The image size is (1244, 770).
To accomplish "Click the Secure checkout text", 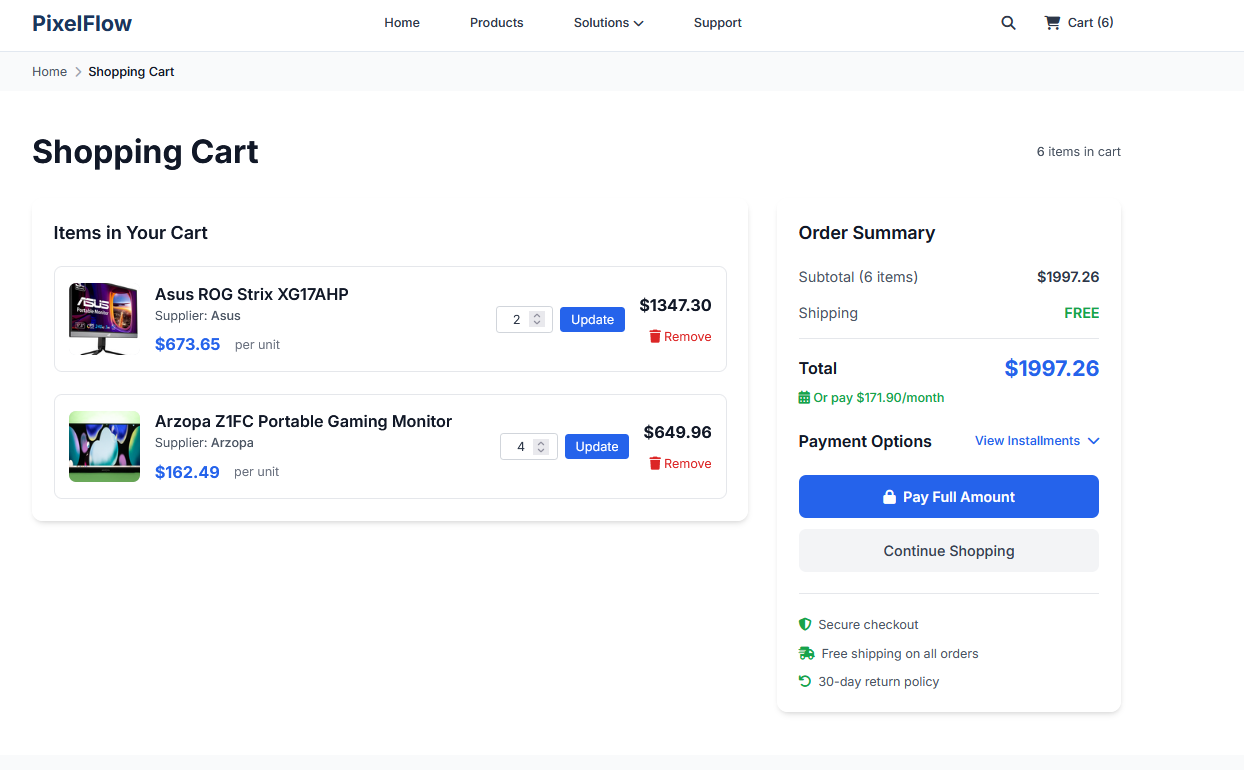I will tap(868, 625).
